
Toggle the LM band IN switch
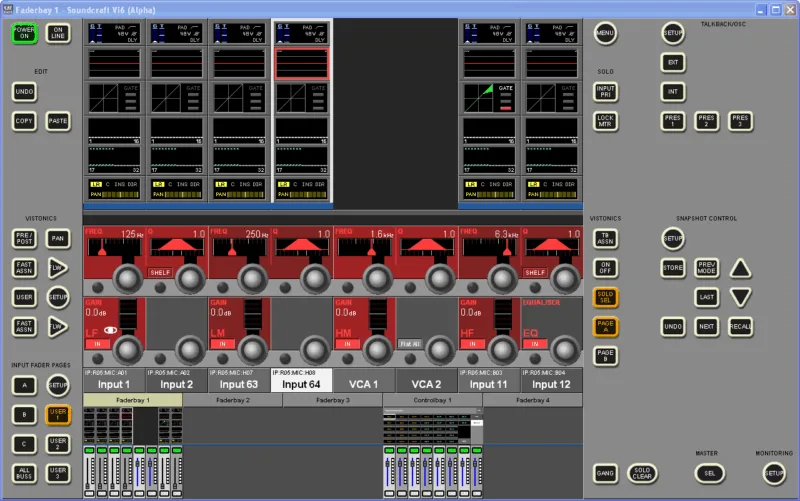222,344
